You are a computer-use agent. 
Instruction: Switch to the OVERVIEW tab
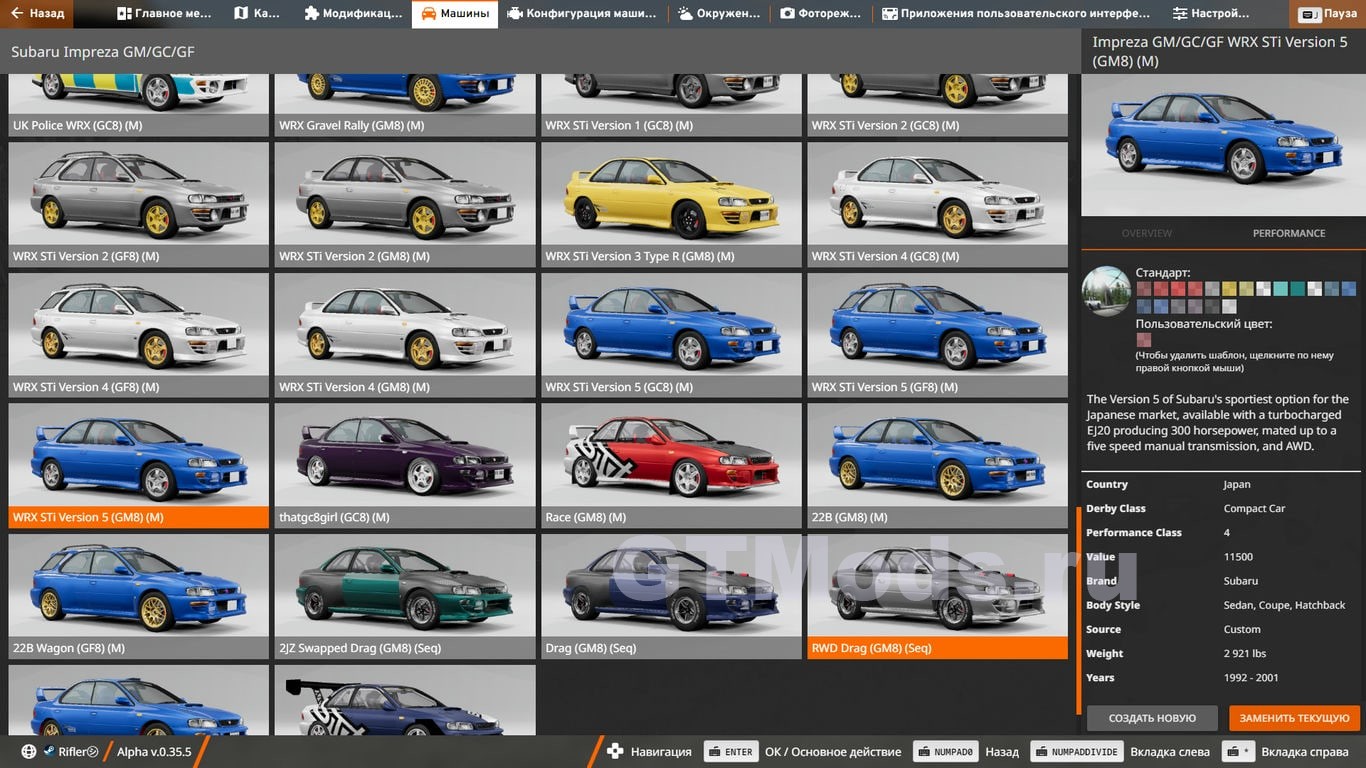1146,233
